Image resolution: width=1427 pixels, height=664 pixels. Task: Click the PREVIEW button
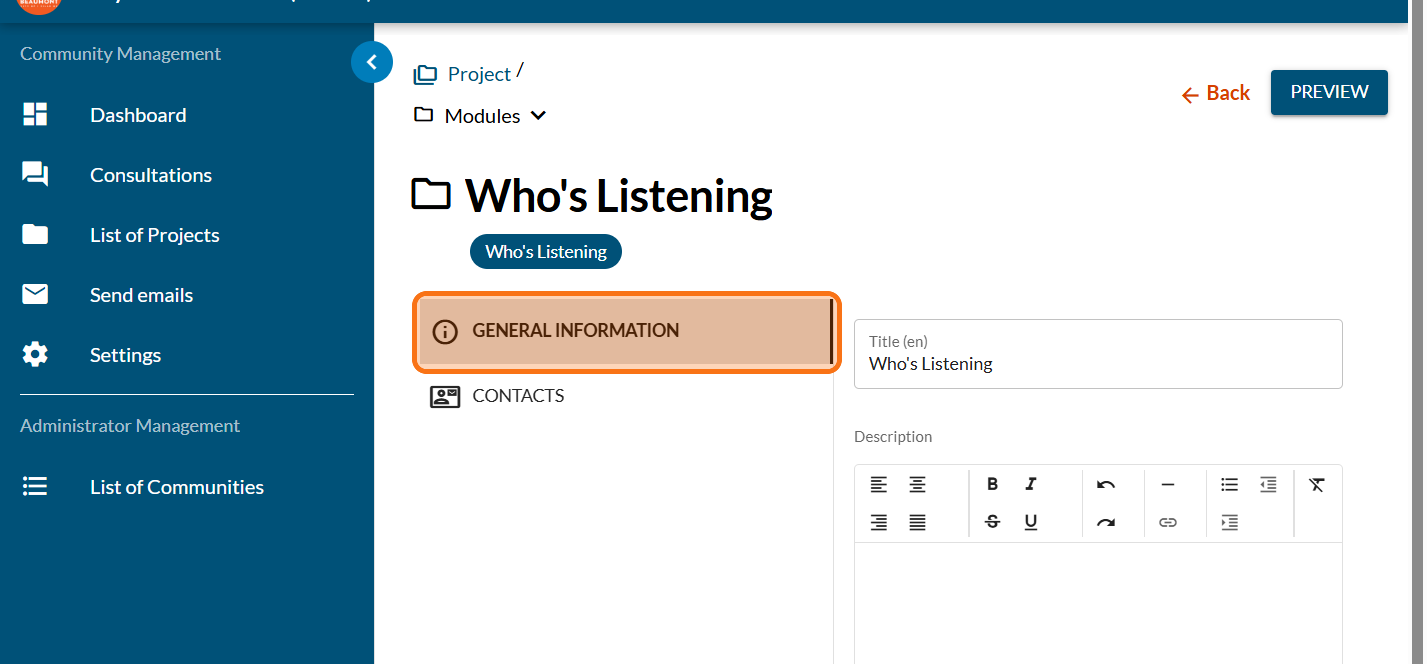tap(1328, 92)
